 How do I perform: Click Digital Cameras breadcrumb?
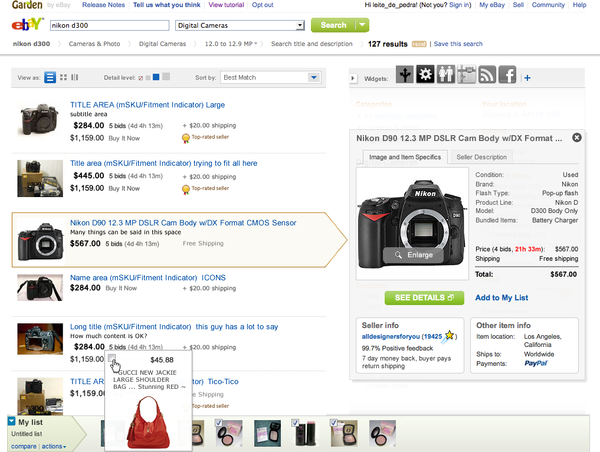(x=162, y=44)
